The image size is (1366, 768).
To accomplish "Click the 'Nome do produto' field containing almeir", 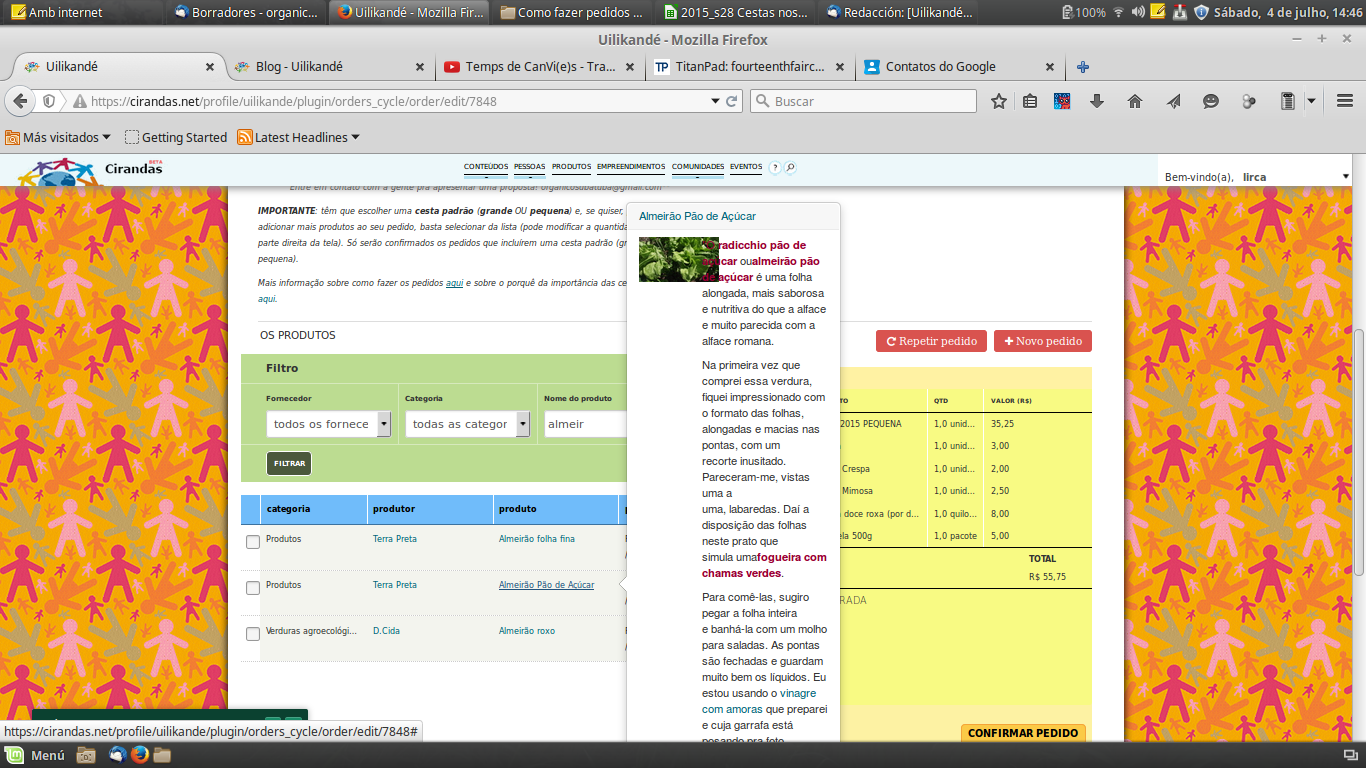I will 586,424.
